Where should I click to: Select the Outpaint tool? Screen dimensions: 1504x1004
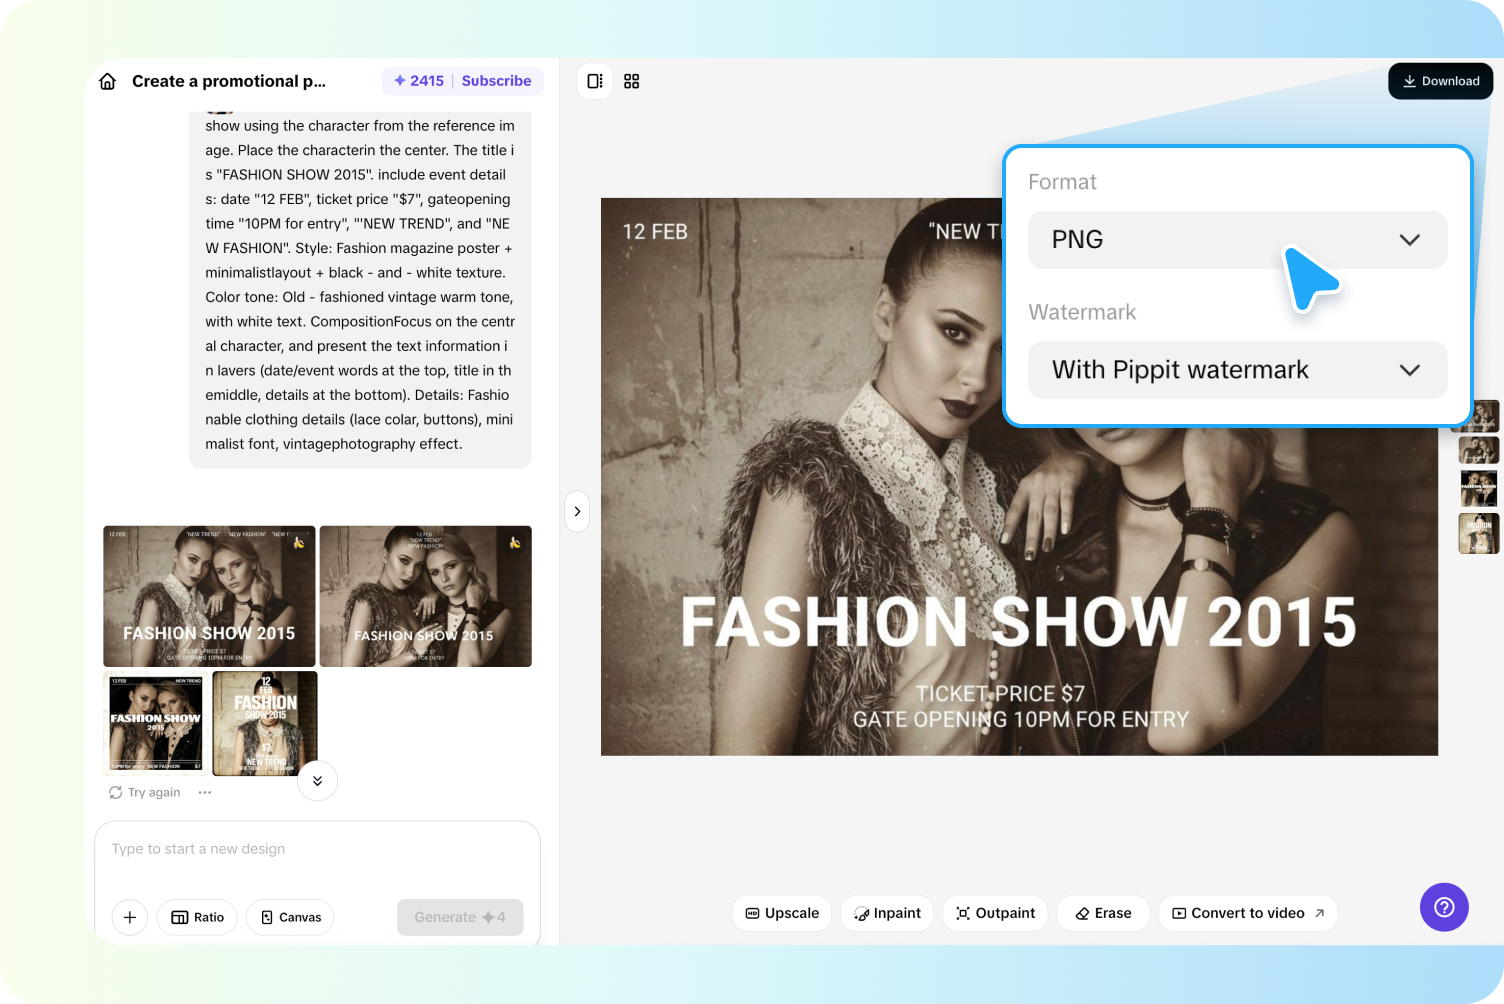[994, 913]
